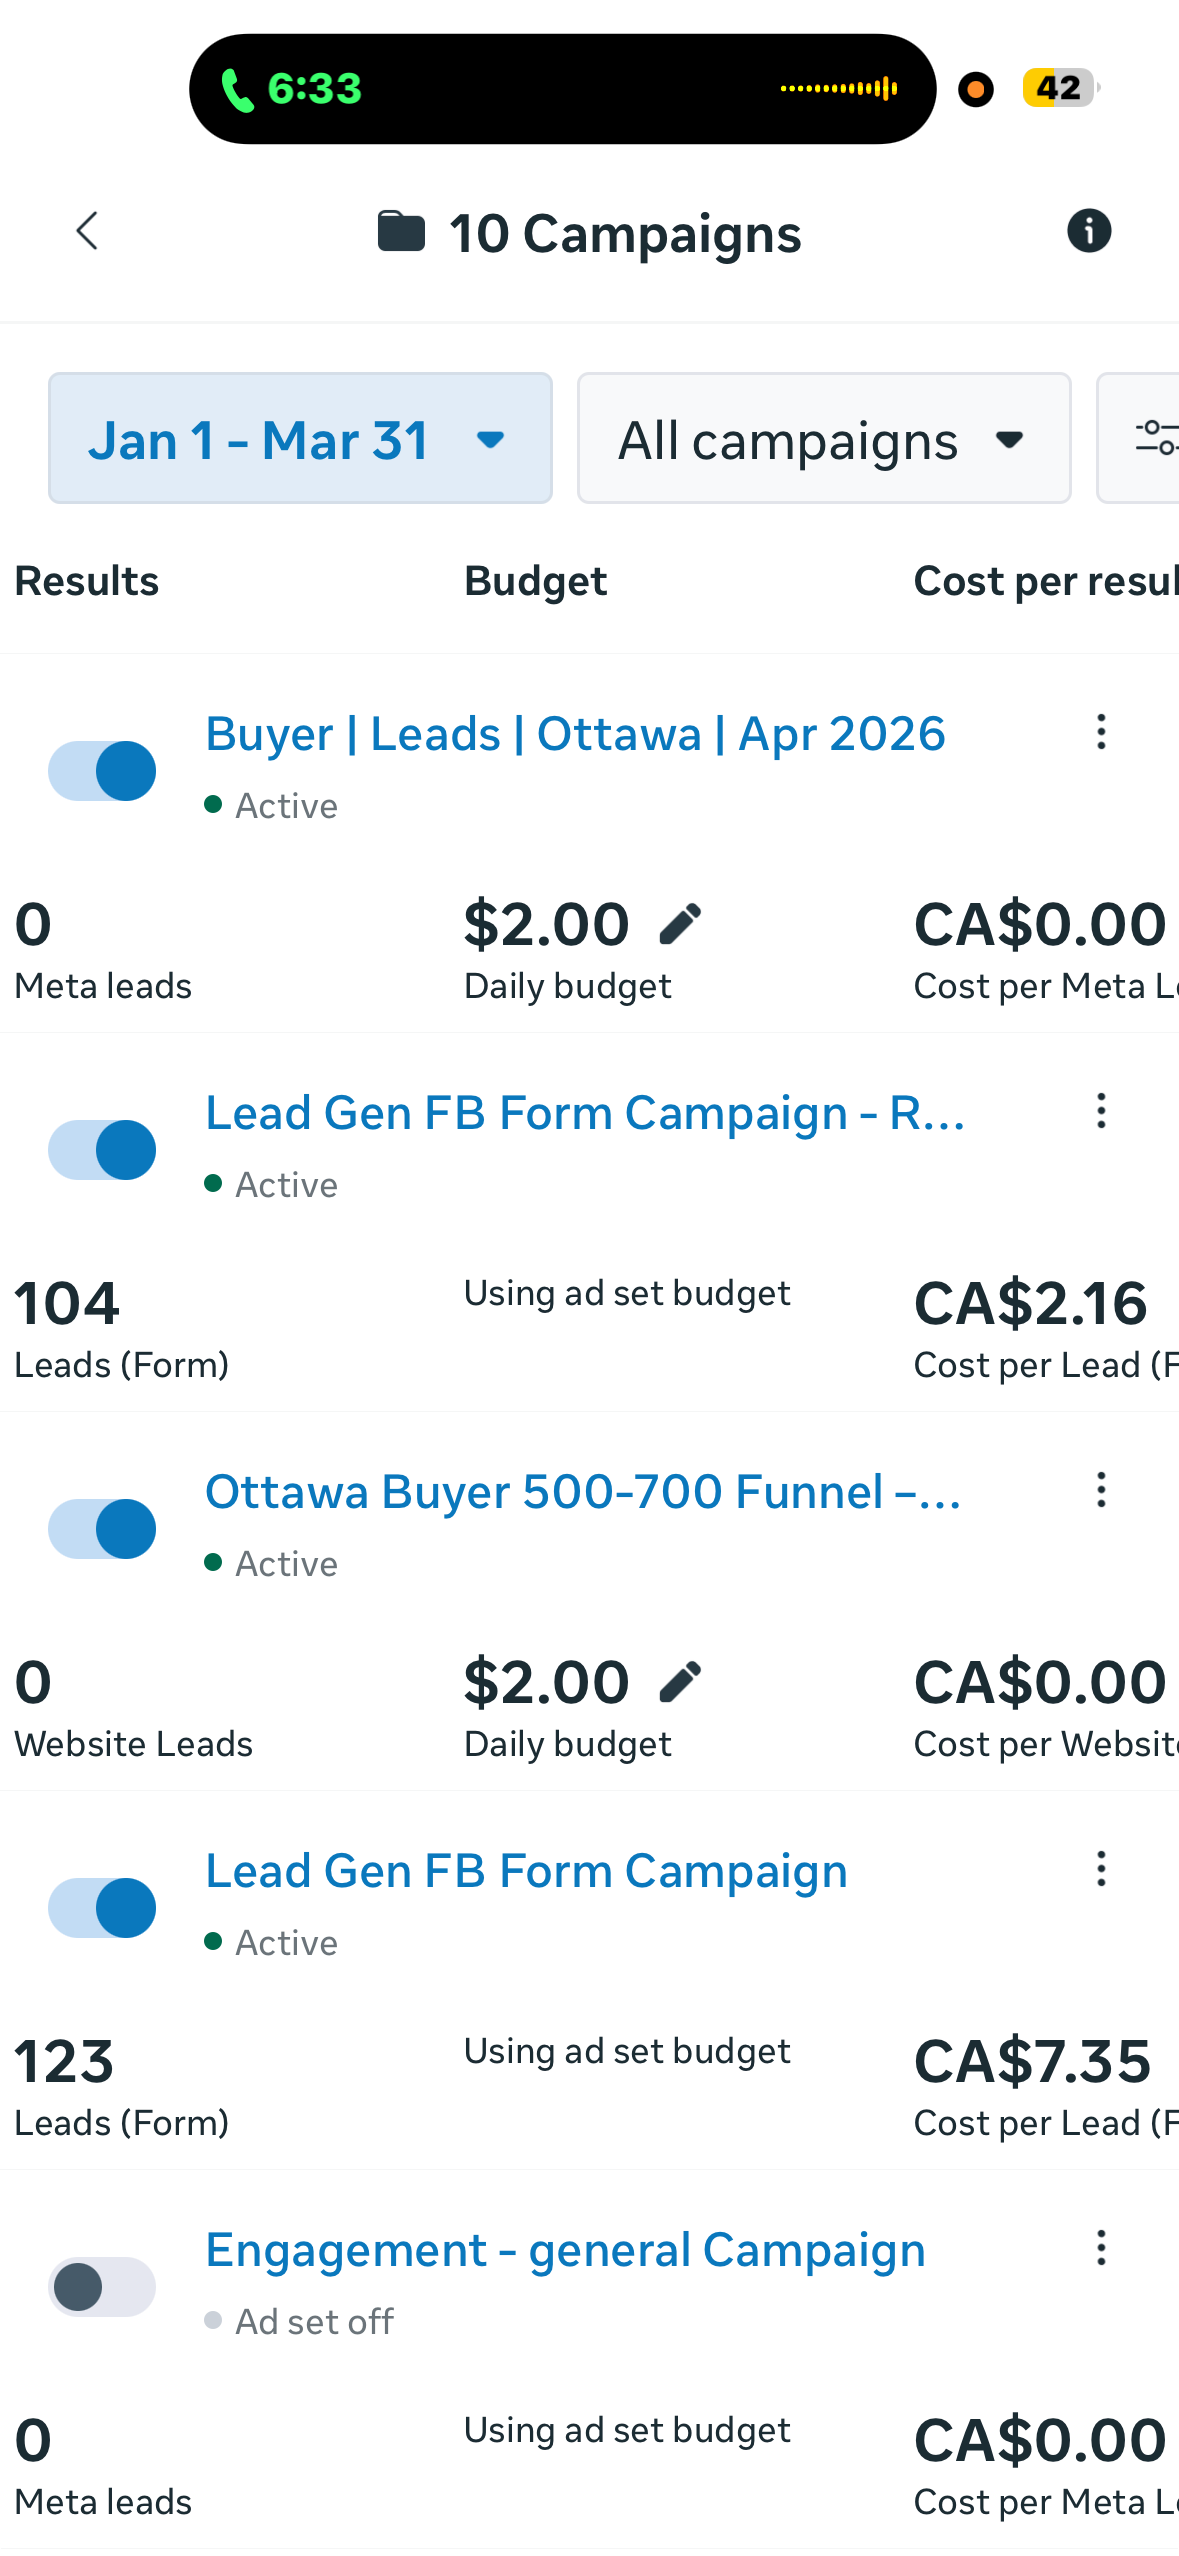This screenshot has width=1179, height=2556.
Task: Open the Engagement general Campaign details
Action: coord(565,2250)
